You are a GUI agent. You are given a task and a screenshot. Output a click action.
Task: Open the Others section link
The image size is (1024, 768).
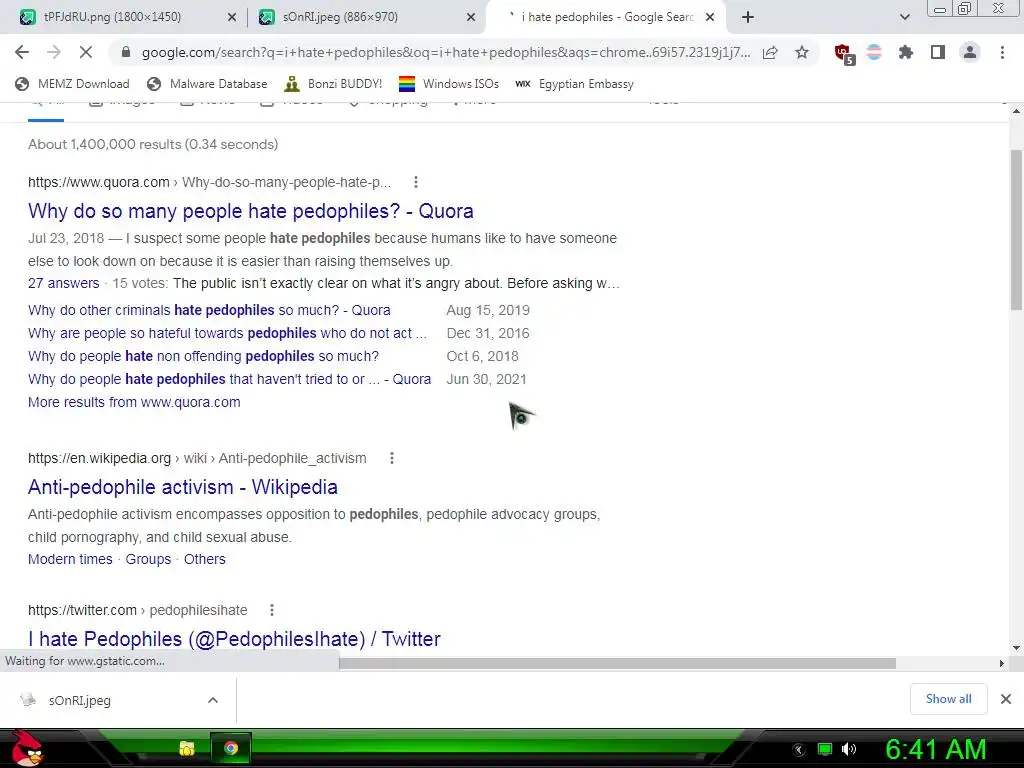204,559
